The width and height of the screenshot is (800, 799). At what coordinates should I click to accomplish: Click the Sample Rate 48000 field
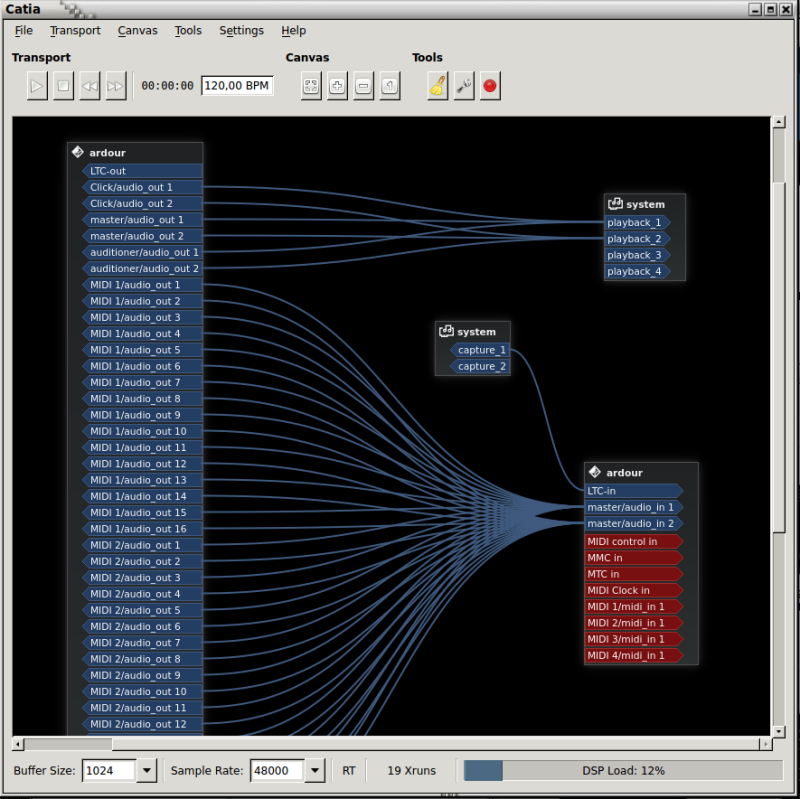coord(278,770)
